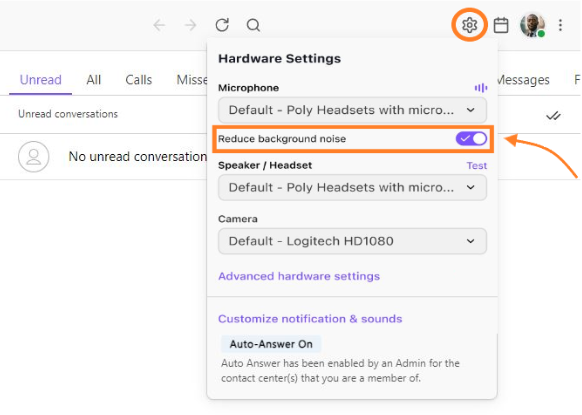Click the microphone level indicator icon
Screen dimensions: 582x415
[x=481, y=88]
